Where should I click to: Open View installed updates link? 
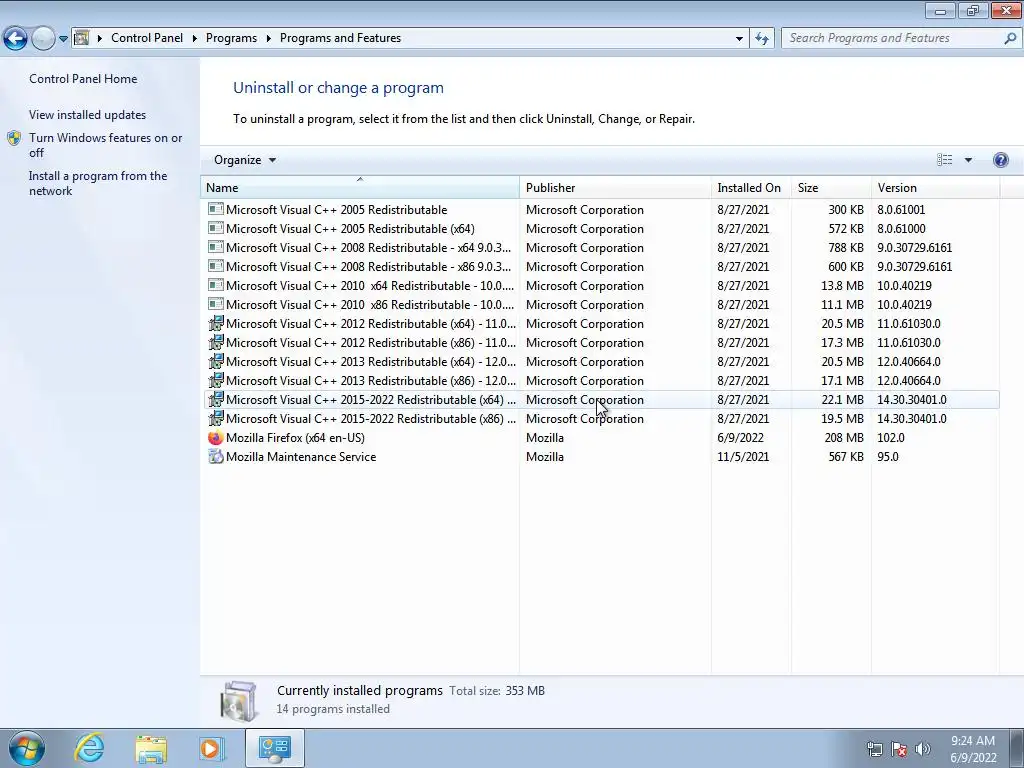pyautogui.click(x=88, y=114)
